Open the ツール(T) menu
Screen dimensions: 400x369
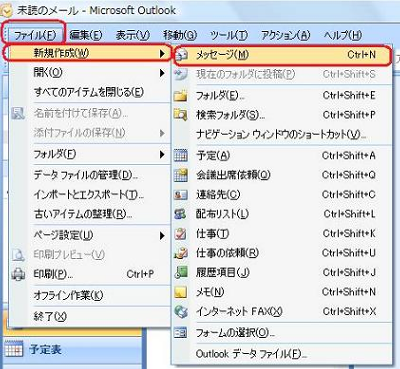coord(229,35)
